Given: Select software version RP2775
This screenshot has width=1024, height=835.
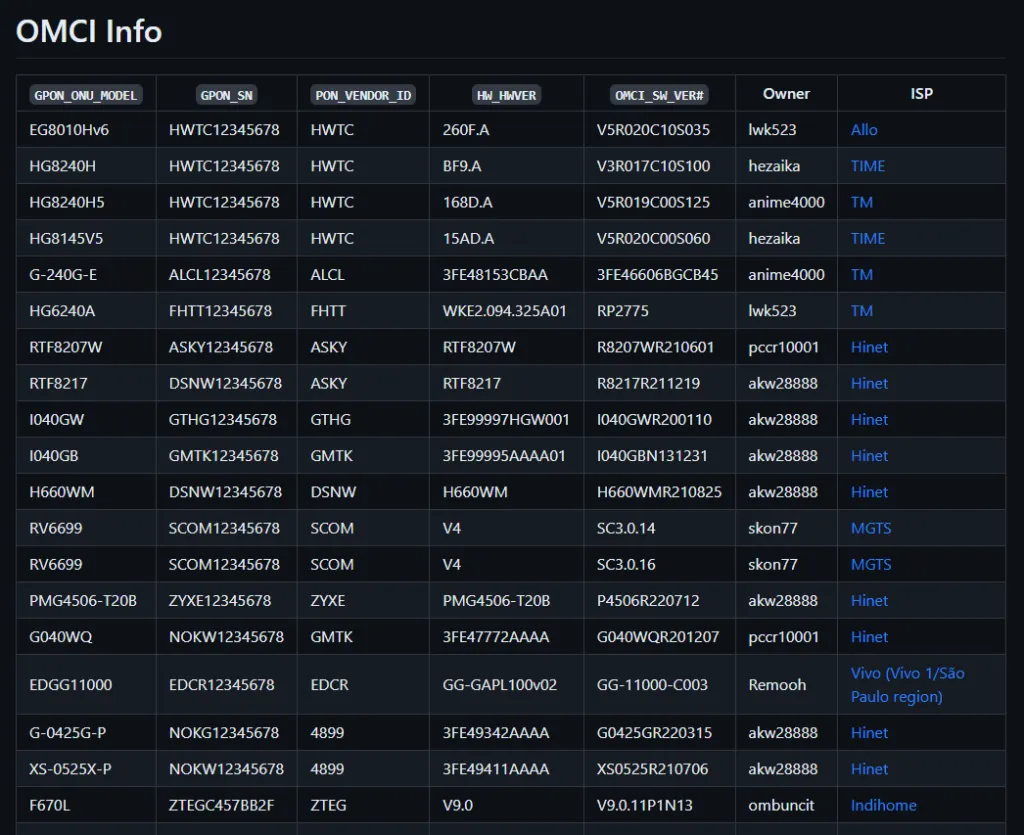Looking at the screenshot, I should 622,311.
